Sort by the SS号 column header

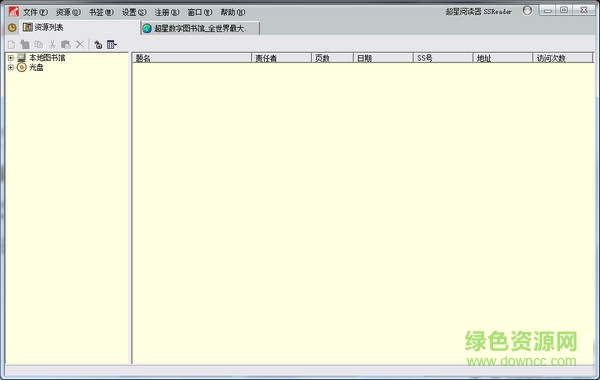(x=443, y=58)
